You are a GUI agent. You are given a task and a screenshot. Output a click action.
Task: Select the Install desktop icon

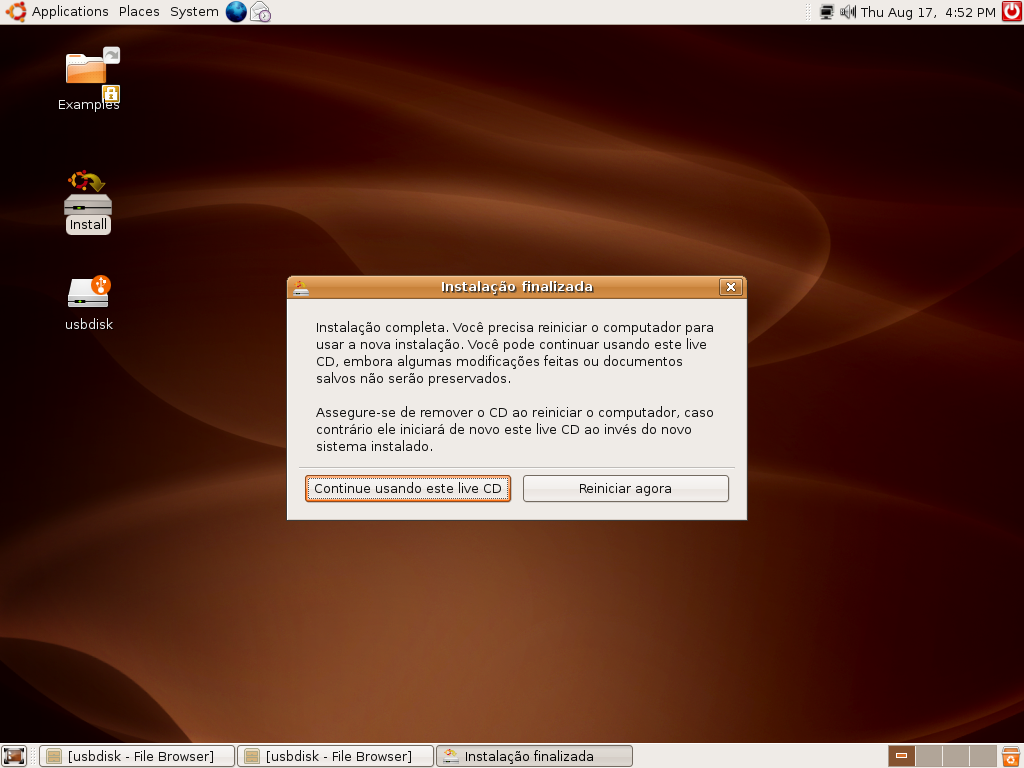point(88,201)
